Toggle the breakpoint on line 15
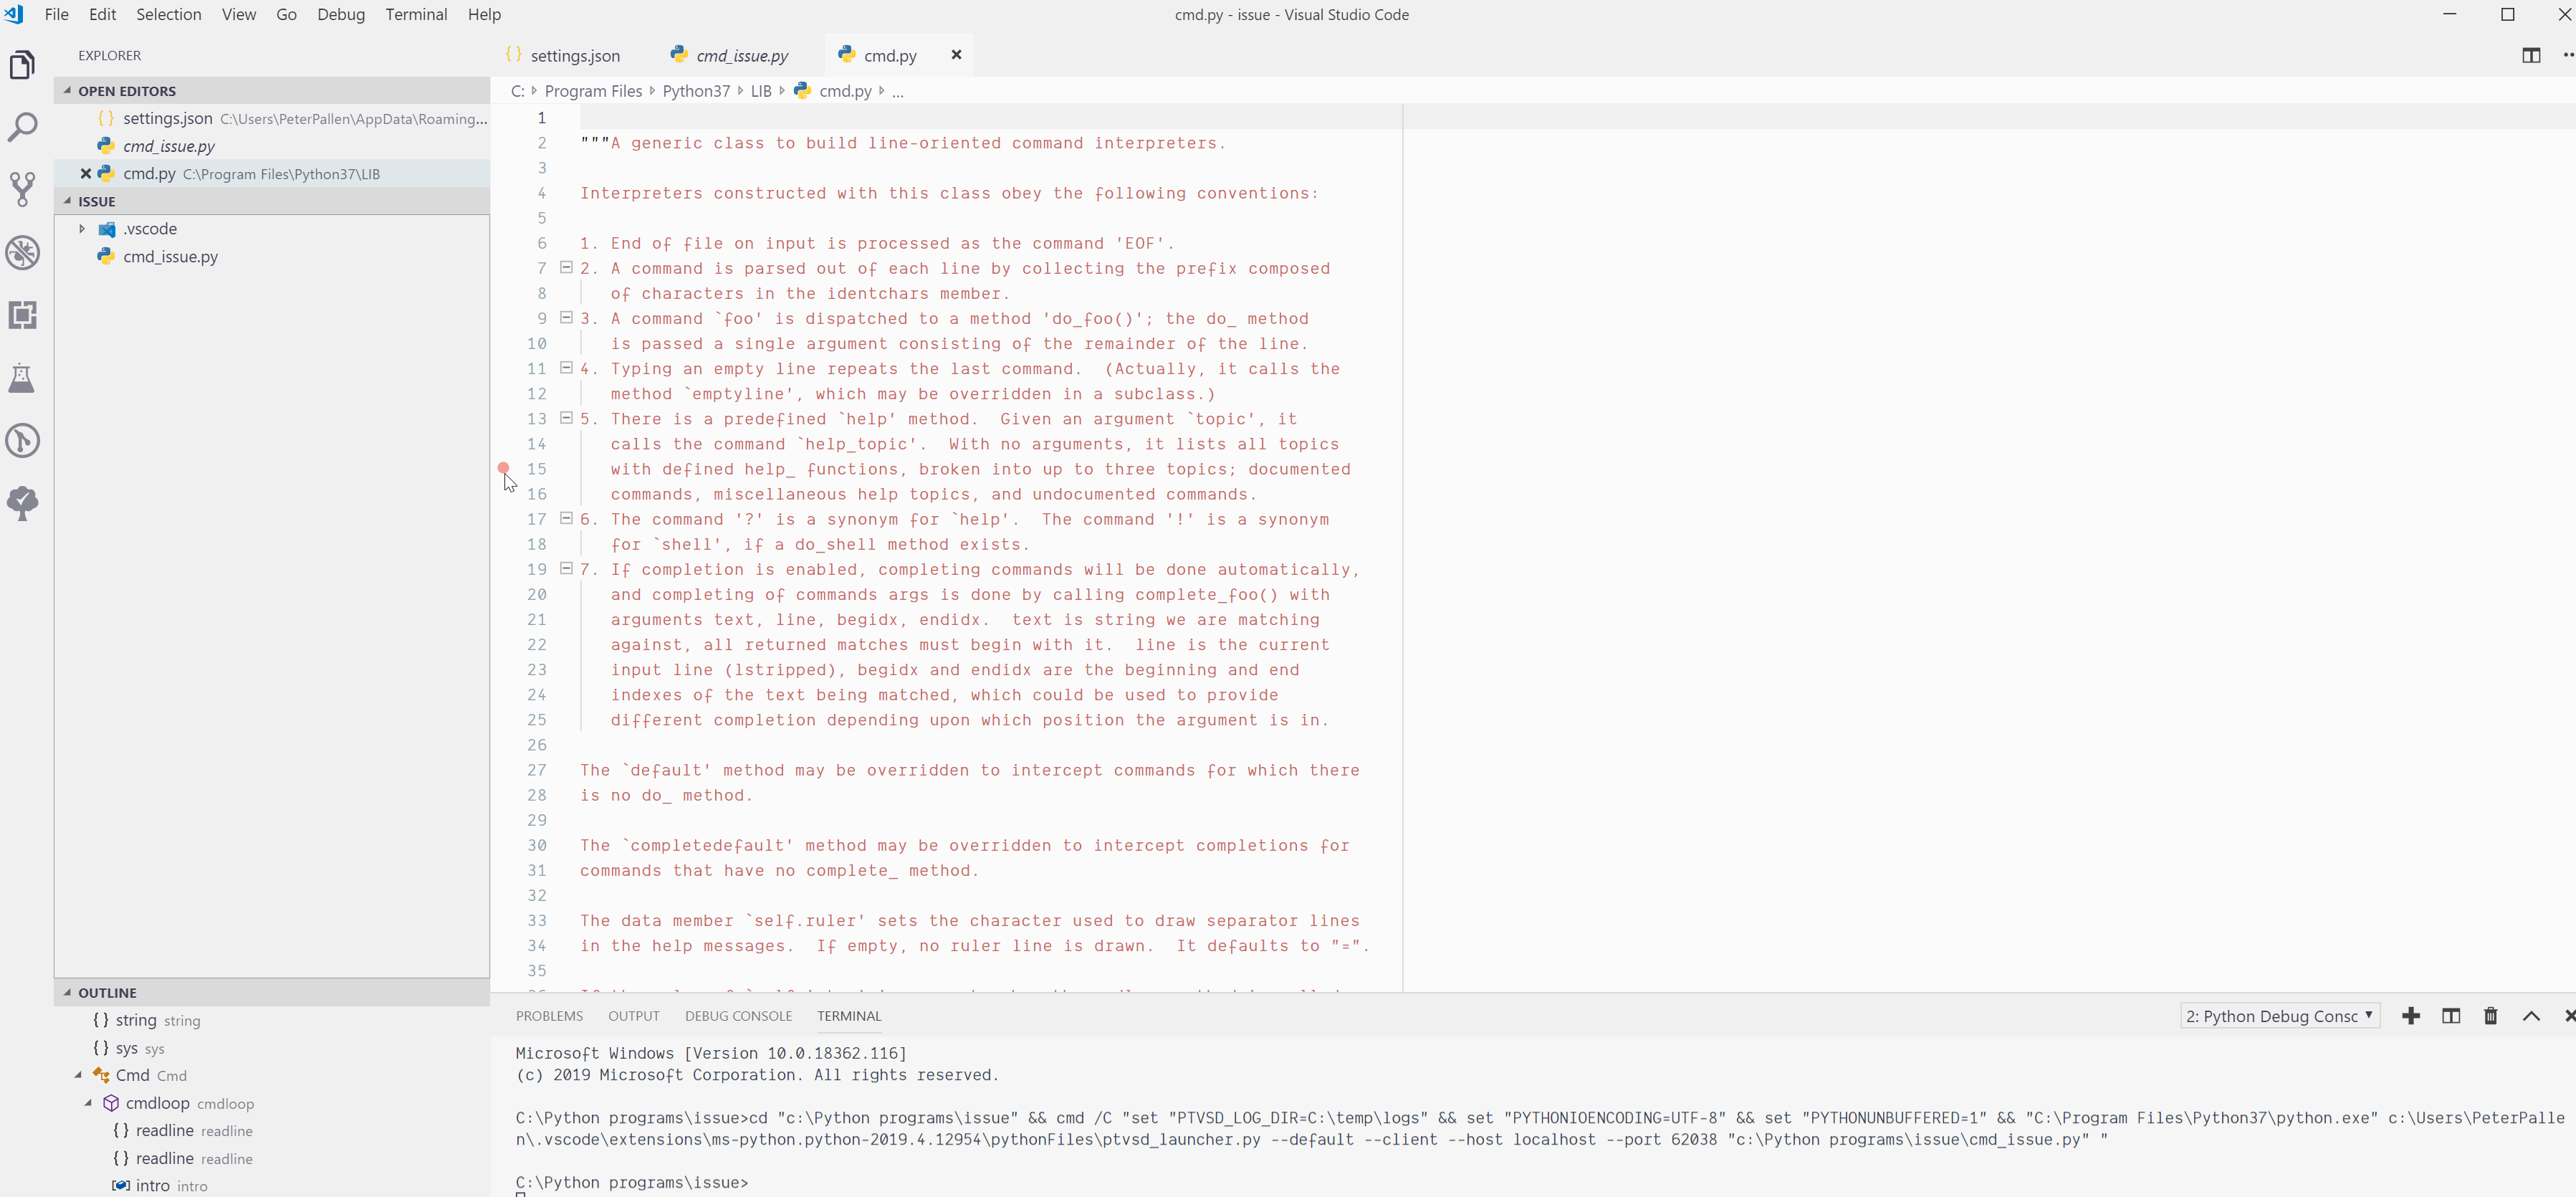 [505, 468]
